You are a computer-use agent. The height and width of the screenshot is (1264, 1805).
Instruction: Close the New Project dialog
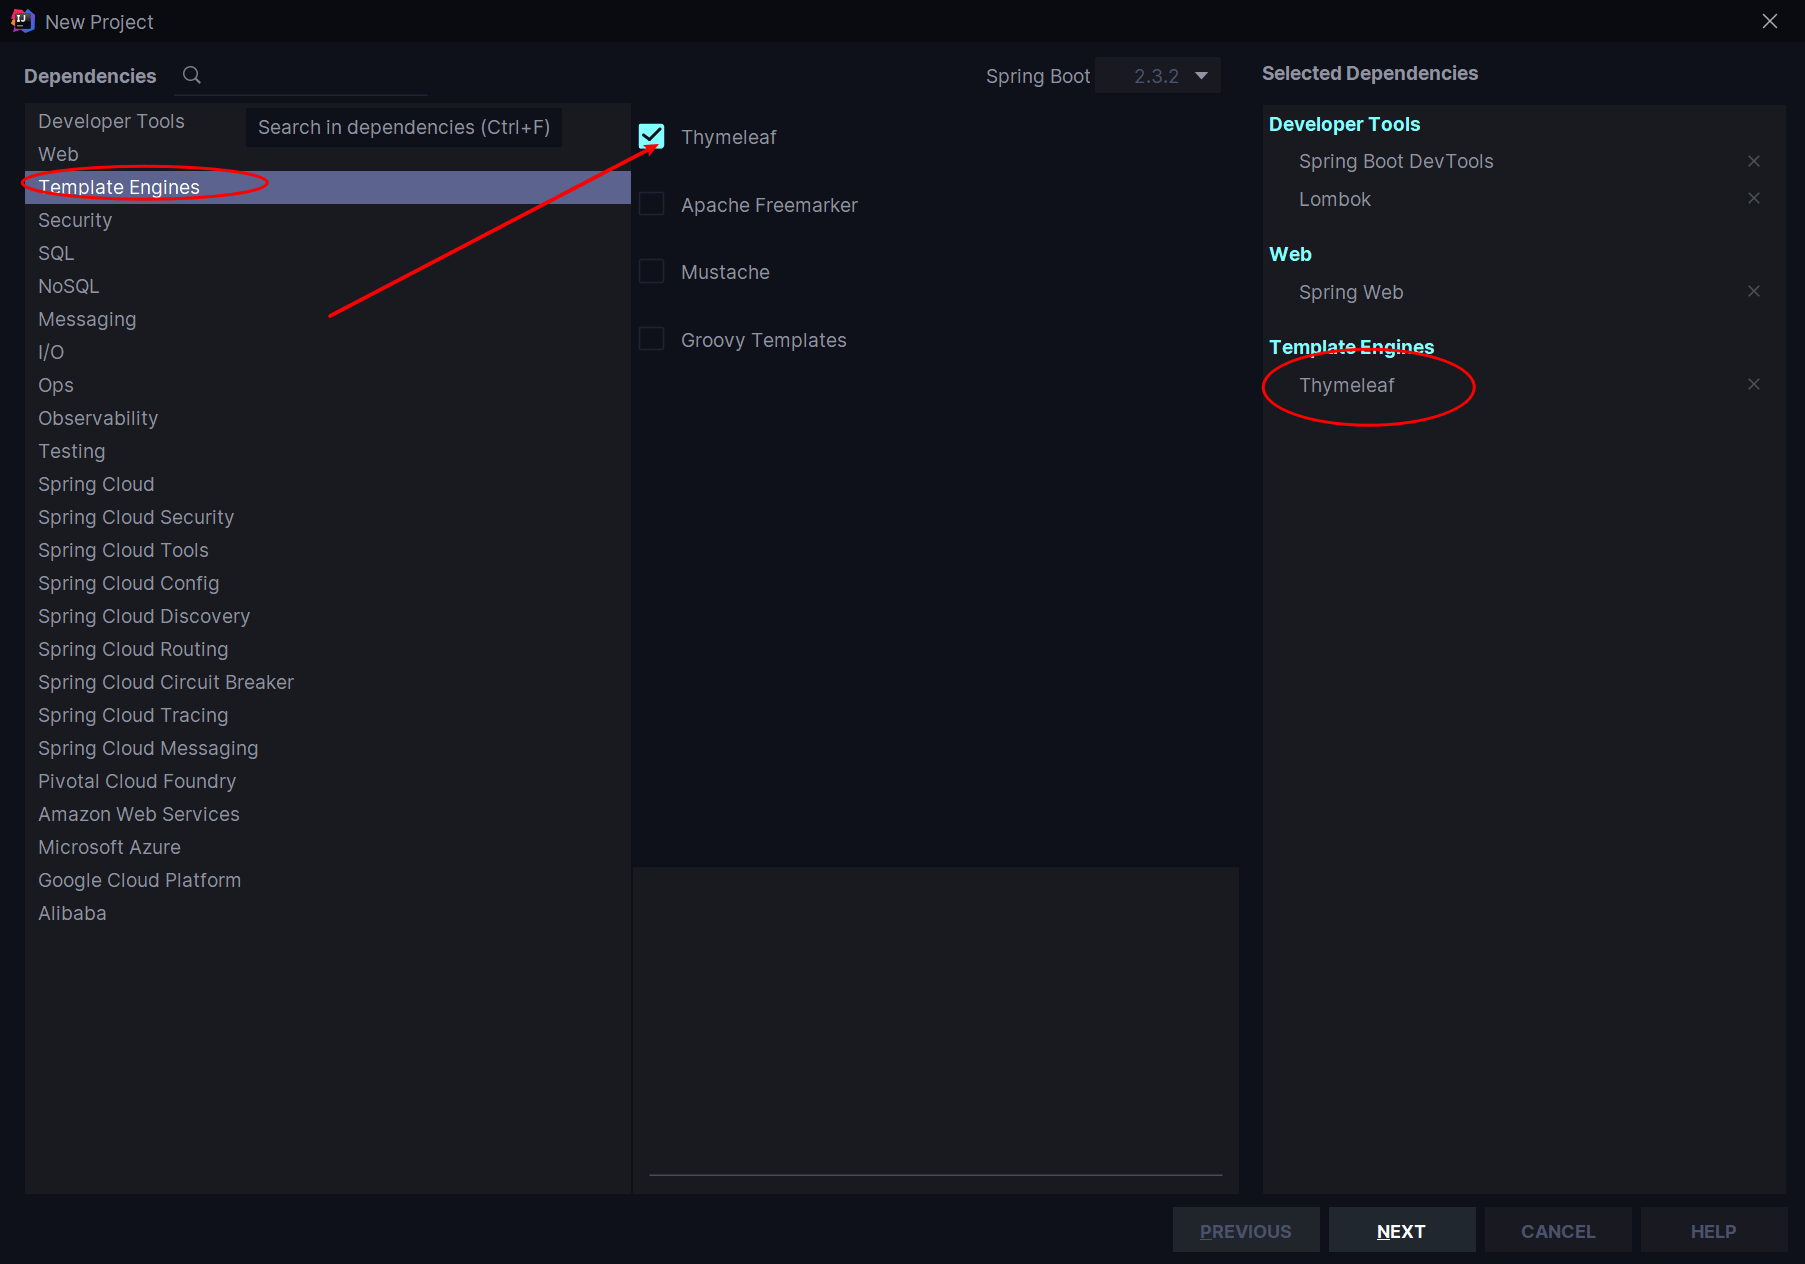[x=1769, y=21]
